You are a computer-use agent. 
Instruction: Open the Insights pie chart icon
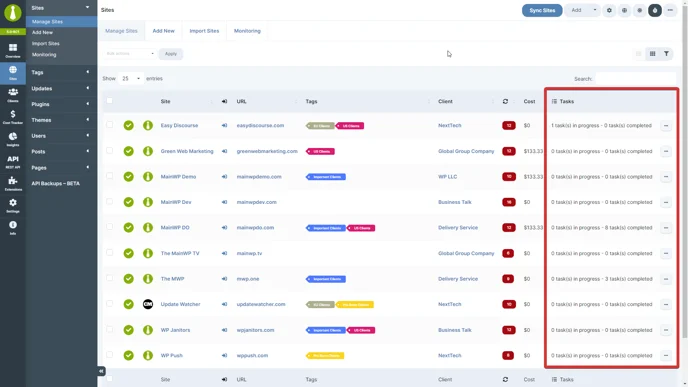[x=13, y=139]
